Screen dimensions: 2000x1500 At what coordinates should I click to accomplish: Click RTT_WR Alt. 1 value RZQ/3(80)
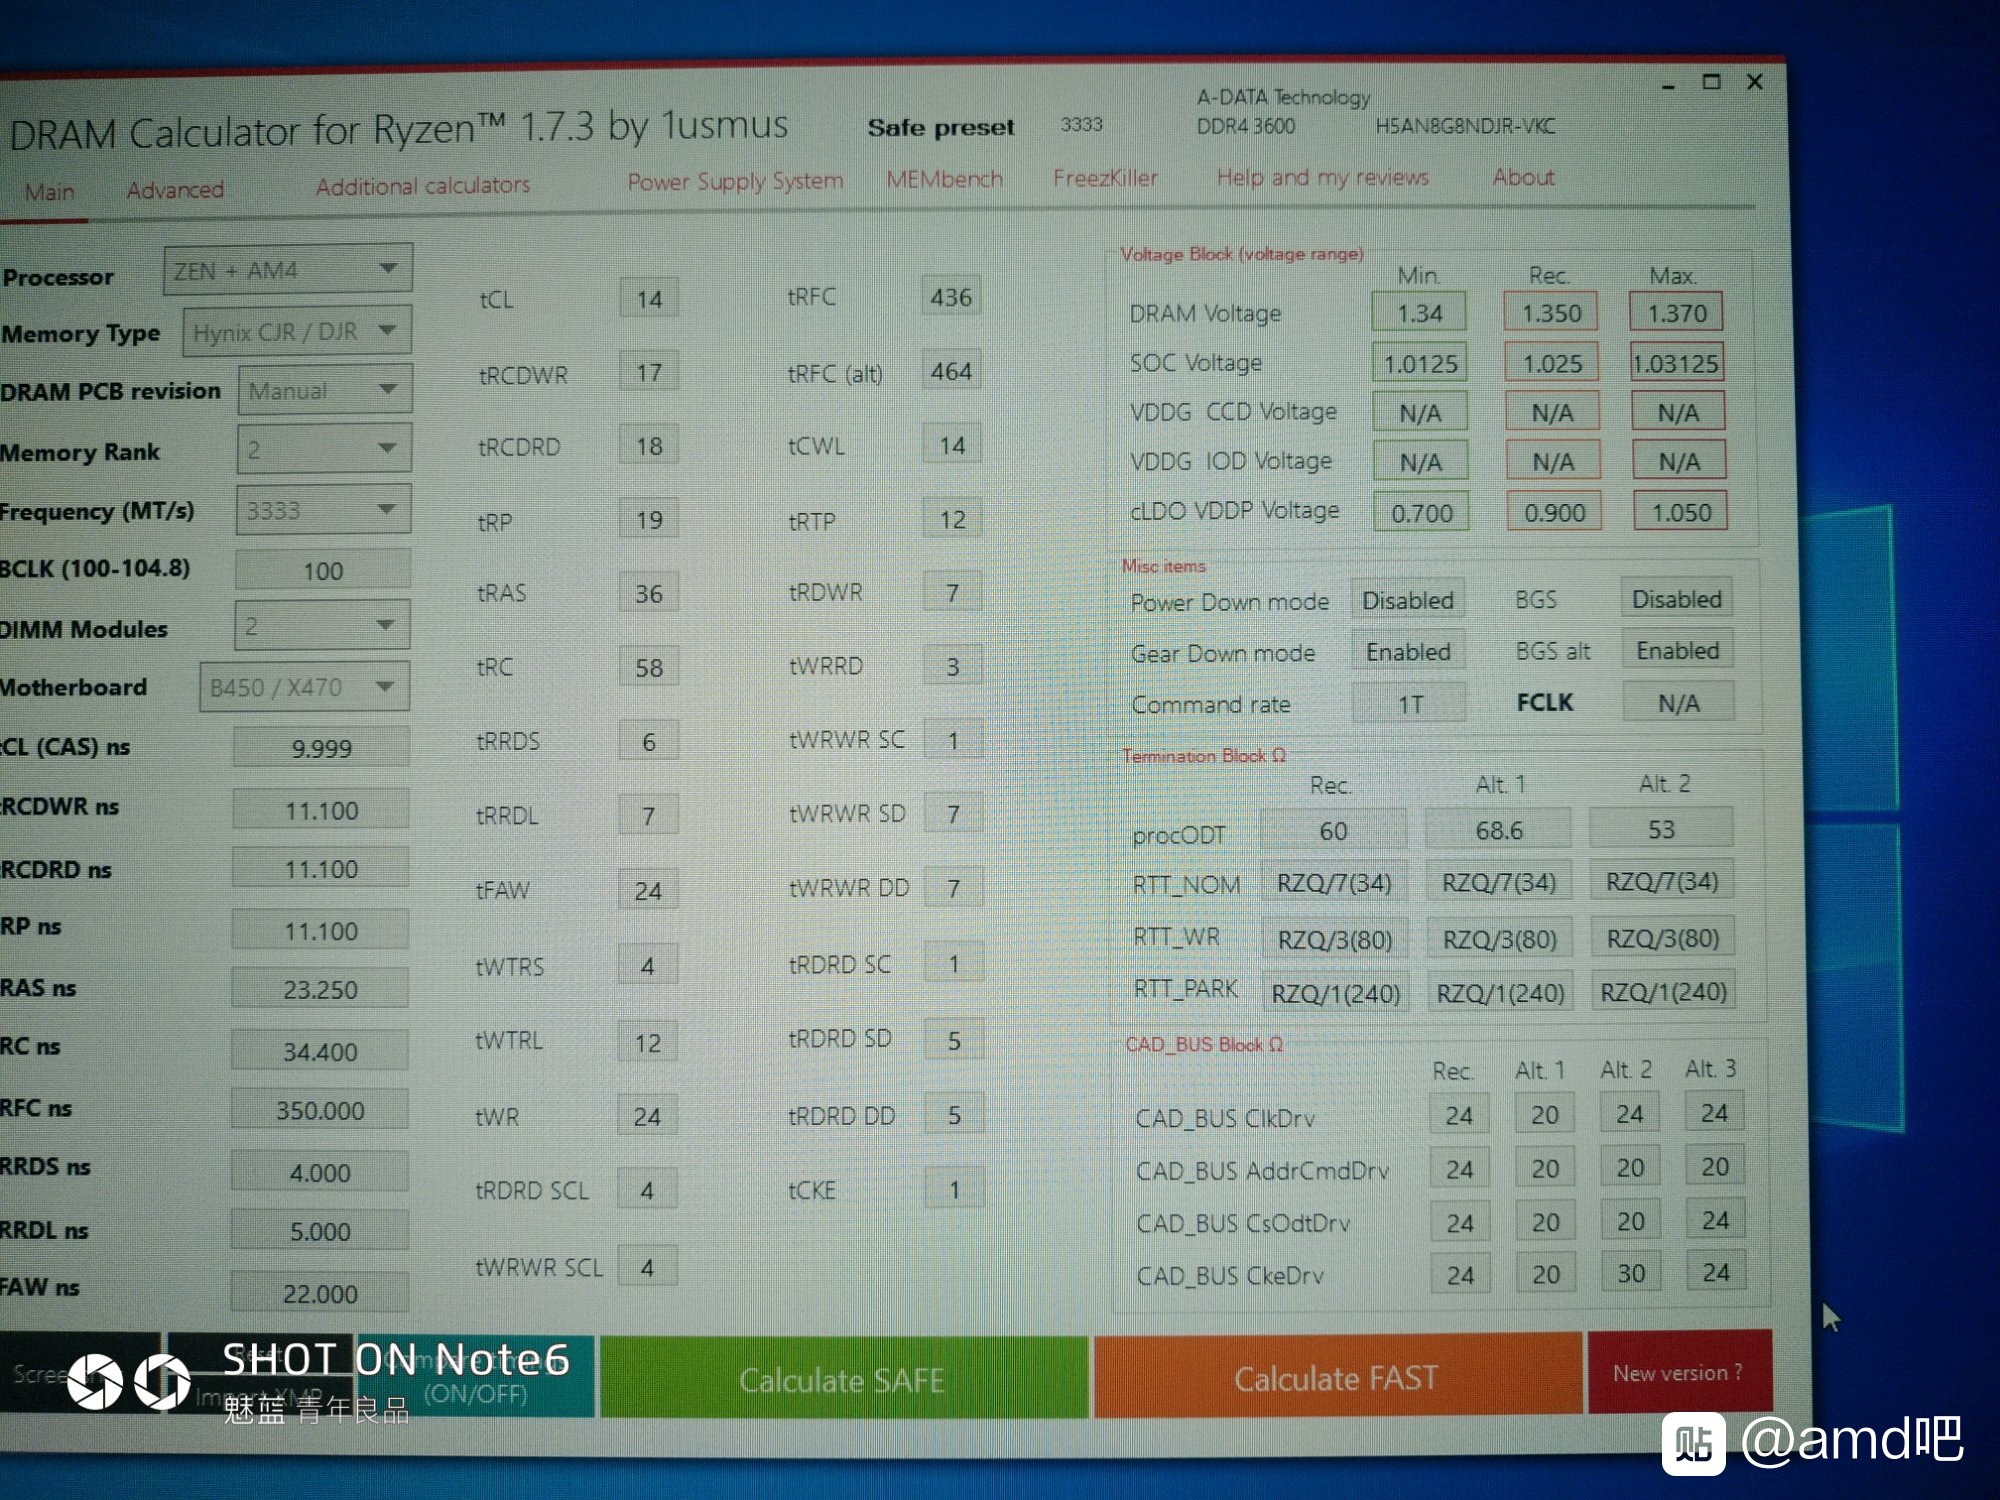(x=1499, y=938)
